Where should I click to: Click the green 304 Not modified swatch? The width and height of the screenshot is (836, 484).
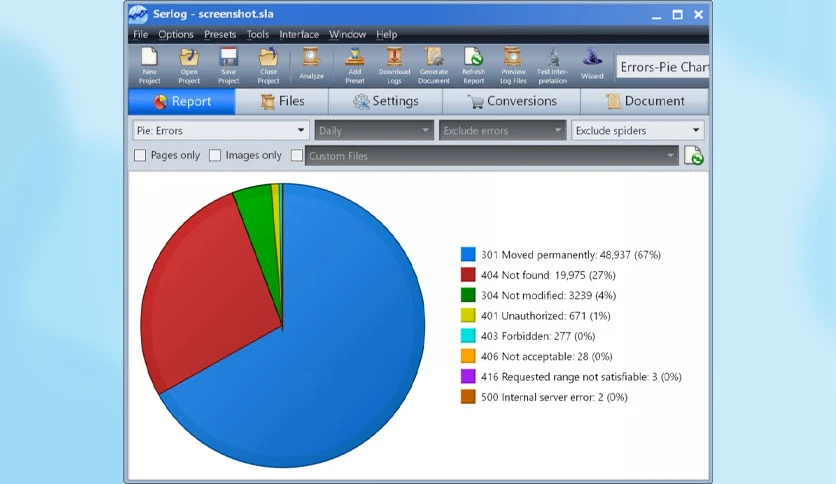(x=468, y=295)
